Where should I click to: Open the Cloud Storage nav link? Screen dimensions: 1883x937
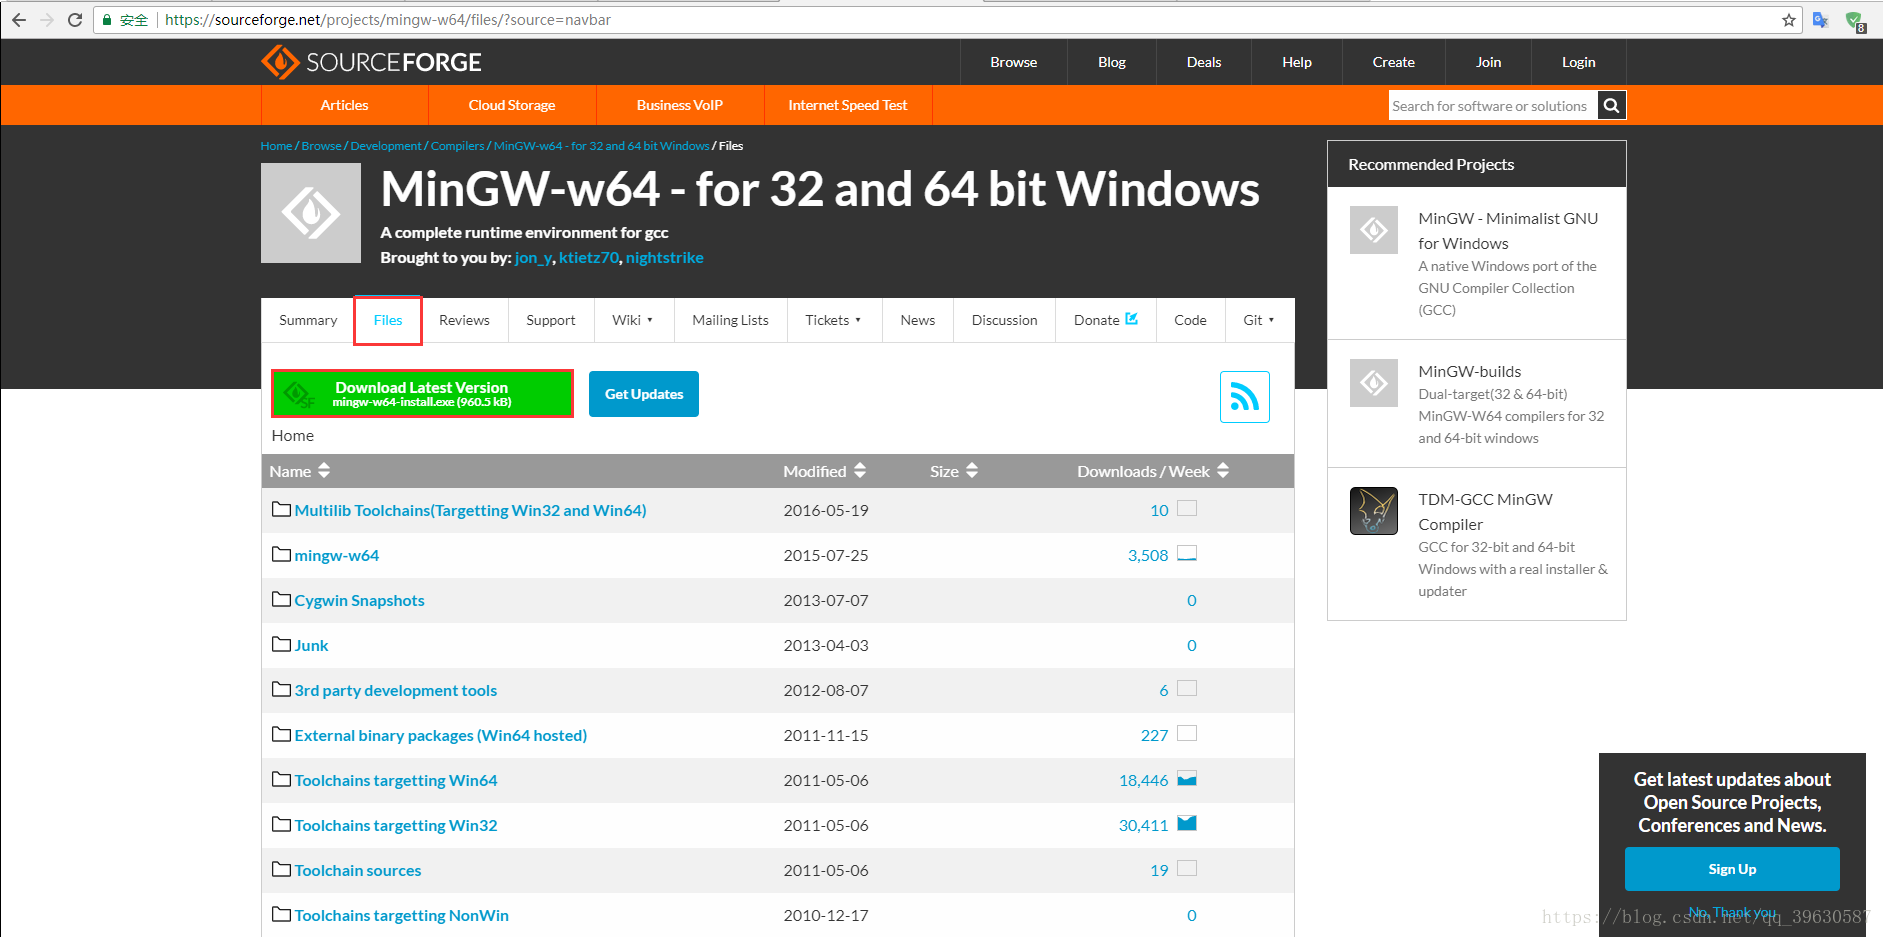[512, 105]
